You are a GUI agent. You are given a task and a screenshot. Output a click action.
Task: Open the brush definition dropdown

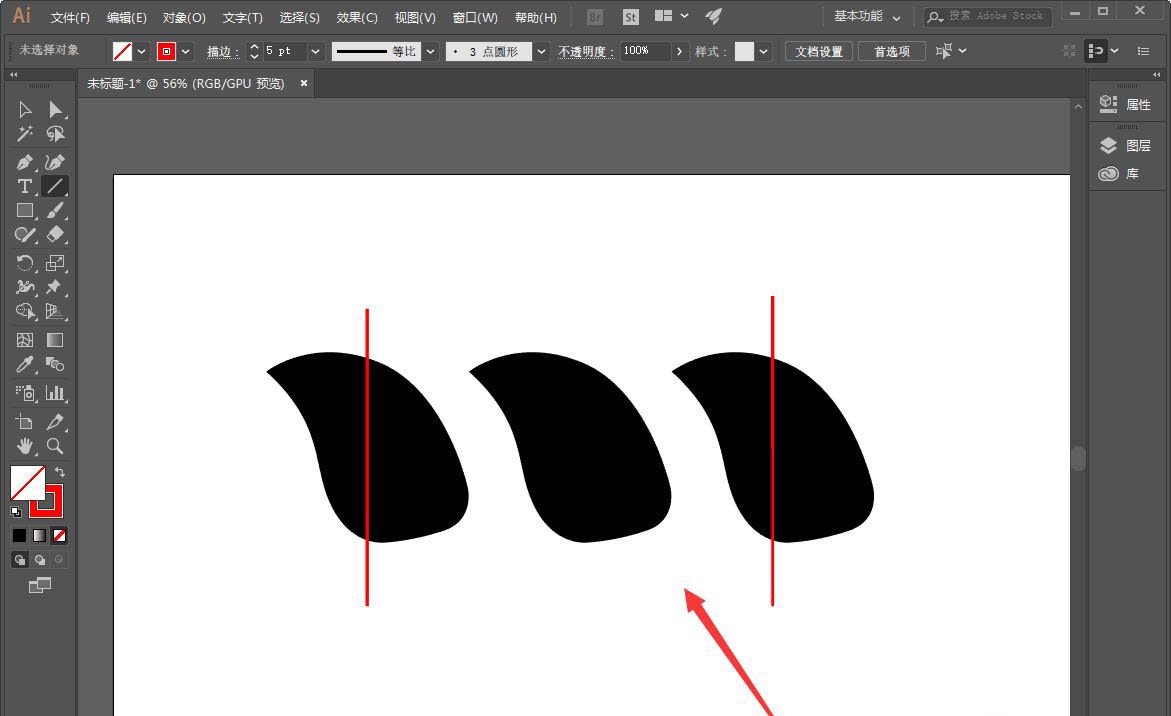click(x=541, y=52)
